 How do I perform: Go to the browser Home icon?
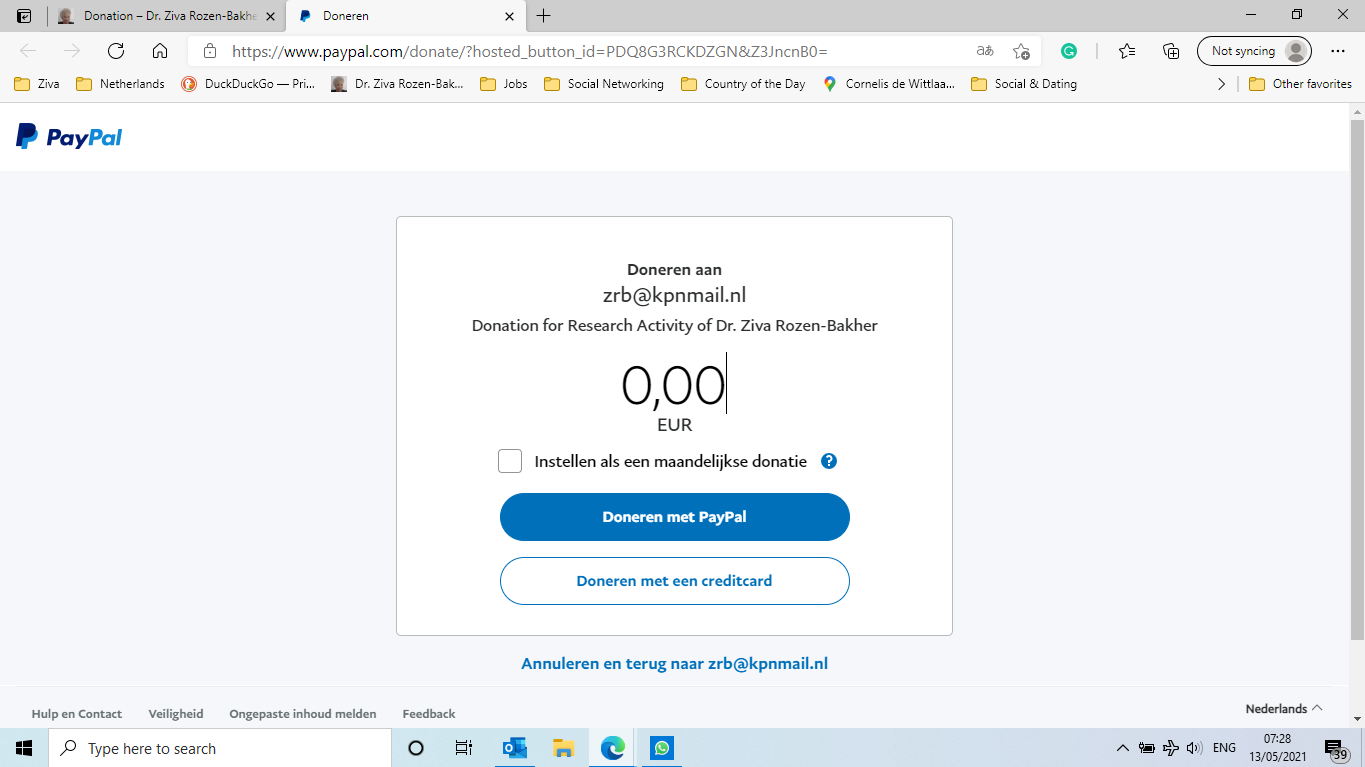click(160, 51)
